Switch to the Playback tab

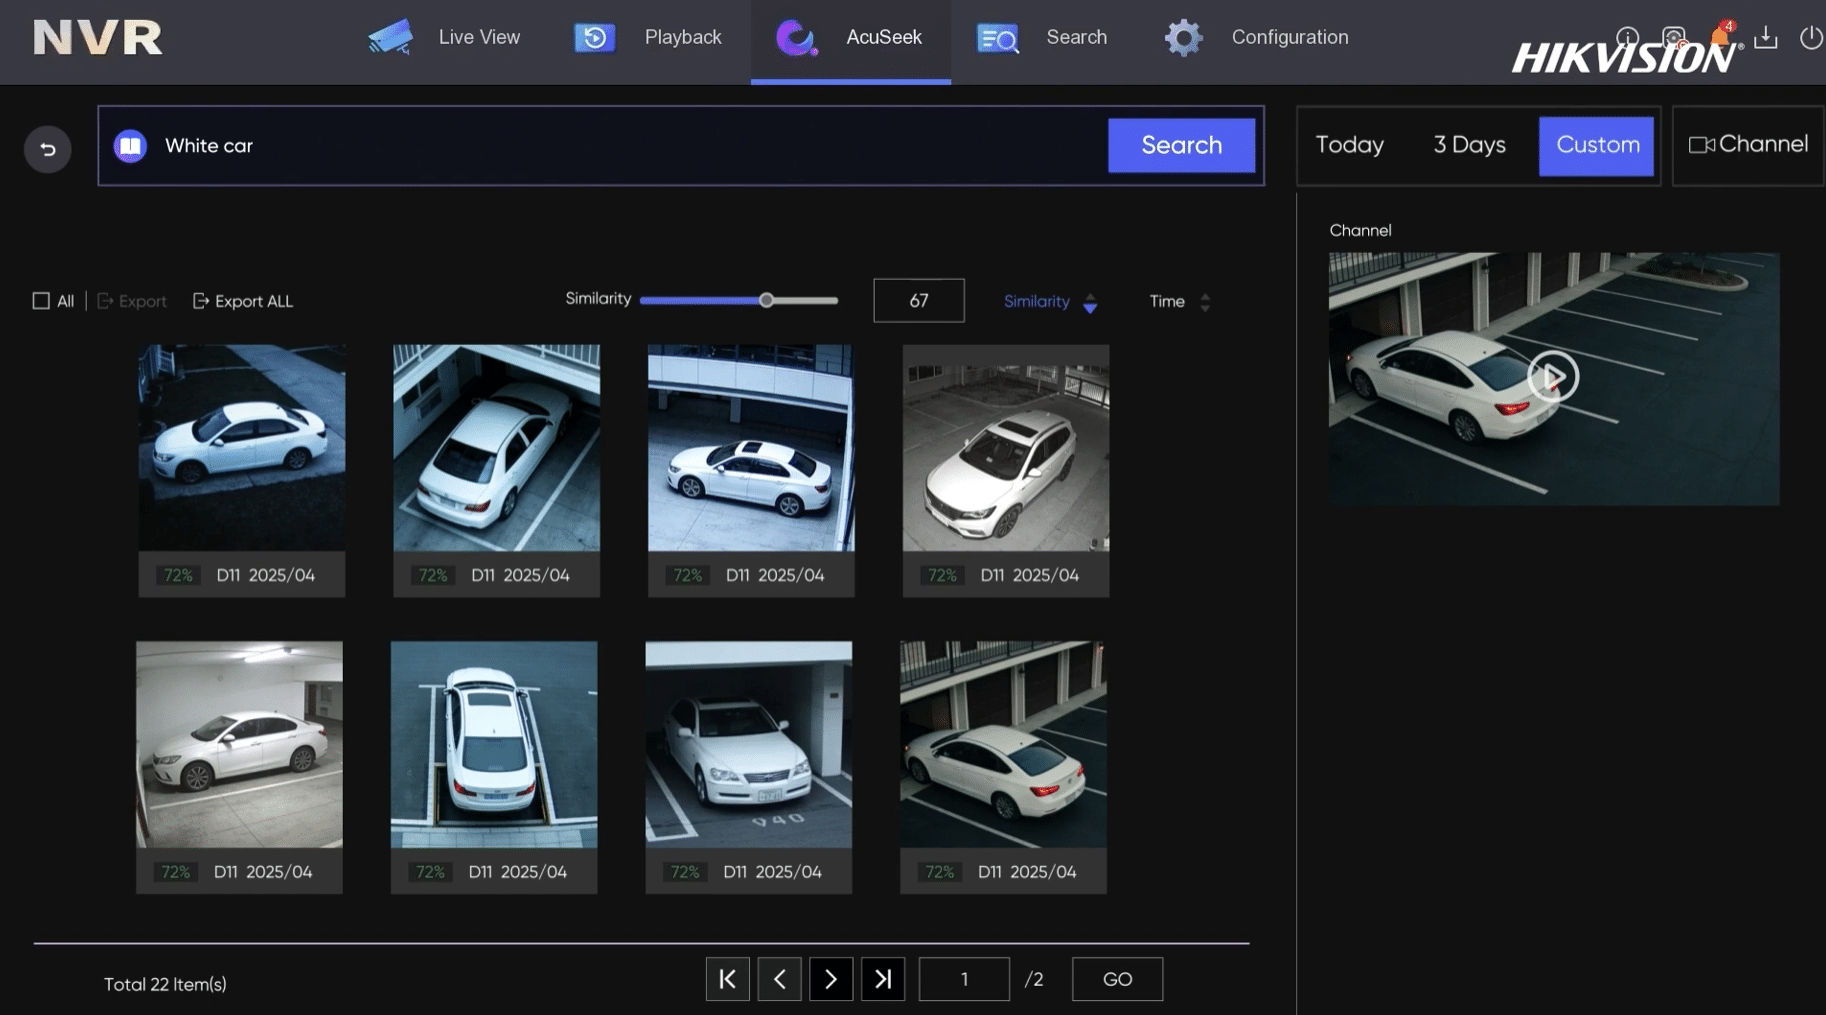pos(649,37)
